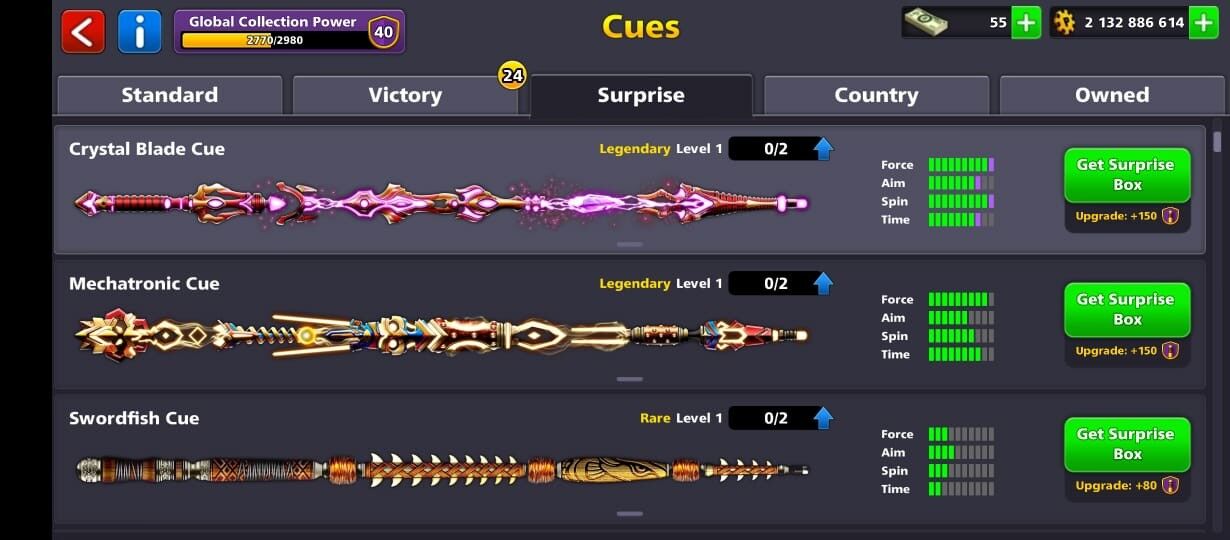This screenshot has width=1230, height=540.
Task: Get Surprise Box for Crystal Blade Cue
Action: click(1127, 175)
